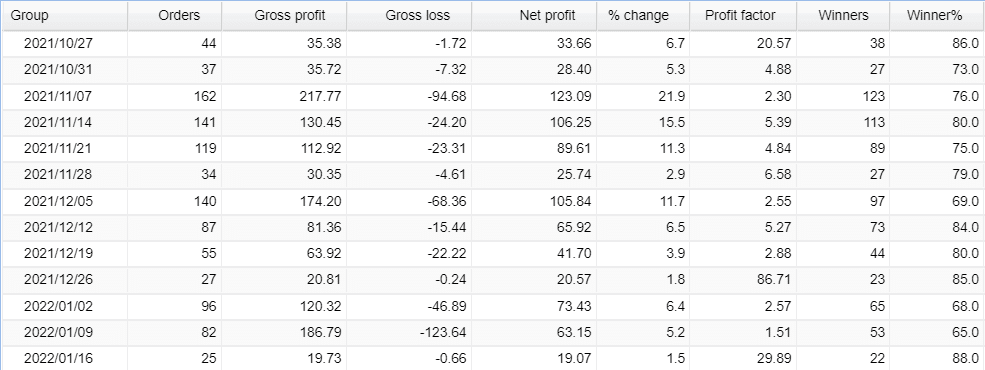Select the 2022/01/16 group row
985x370 pixels.
tap(492, 359)
